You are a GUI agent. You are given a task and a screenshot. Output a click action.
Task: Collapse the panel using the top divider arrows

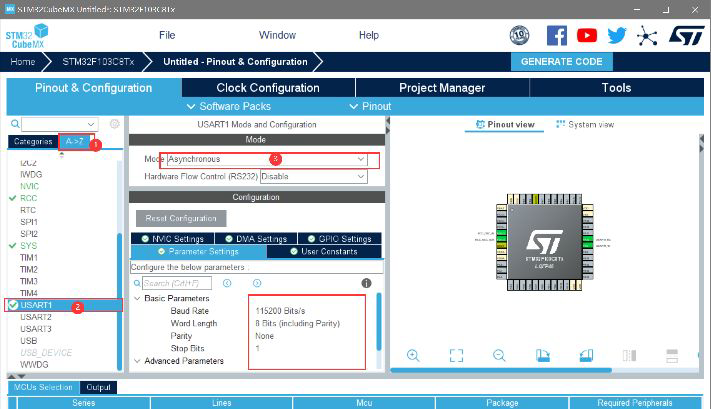pos(388,126)
